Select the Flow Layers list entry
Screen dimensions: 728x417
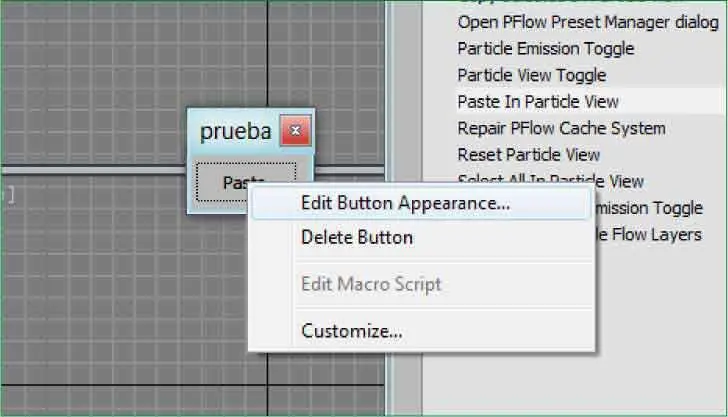pyautogui.click(x=649, y=235)
